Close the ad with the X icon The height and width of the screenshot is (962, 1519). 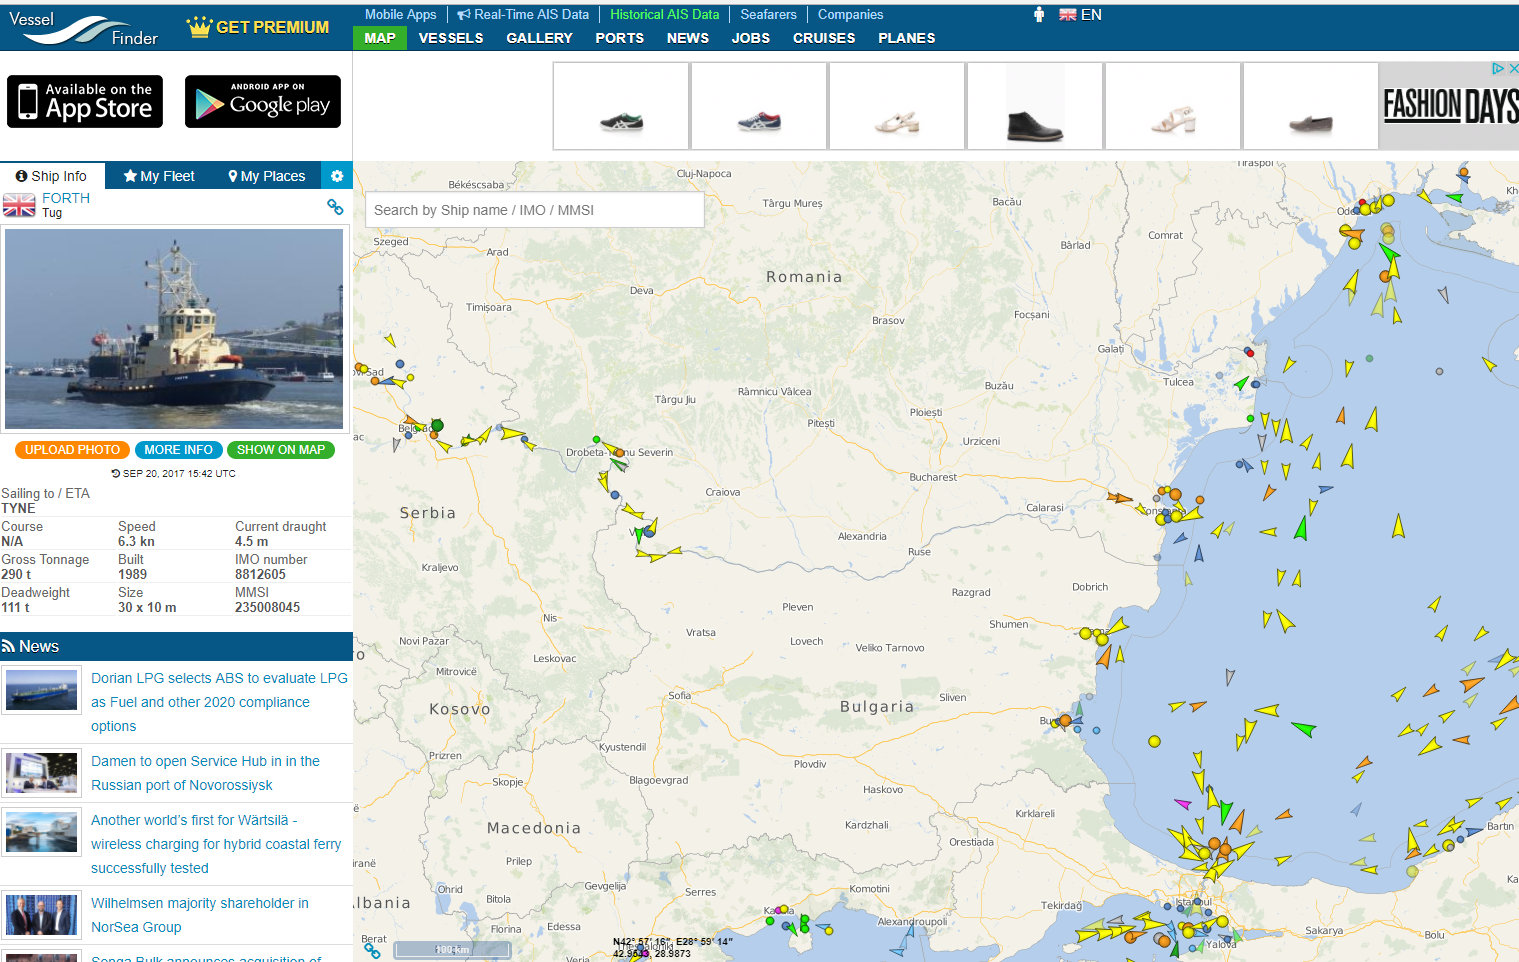point(1513,68)
